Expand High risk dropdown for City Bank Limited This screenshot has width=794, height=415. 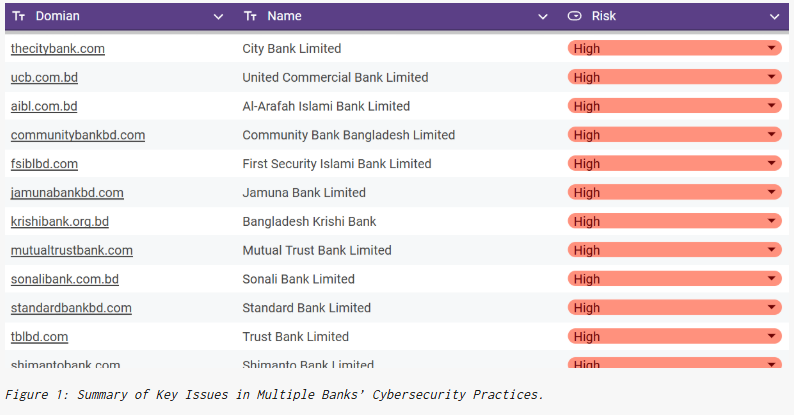pyautogui.click(x=771, y=48)
